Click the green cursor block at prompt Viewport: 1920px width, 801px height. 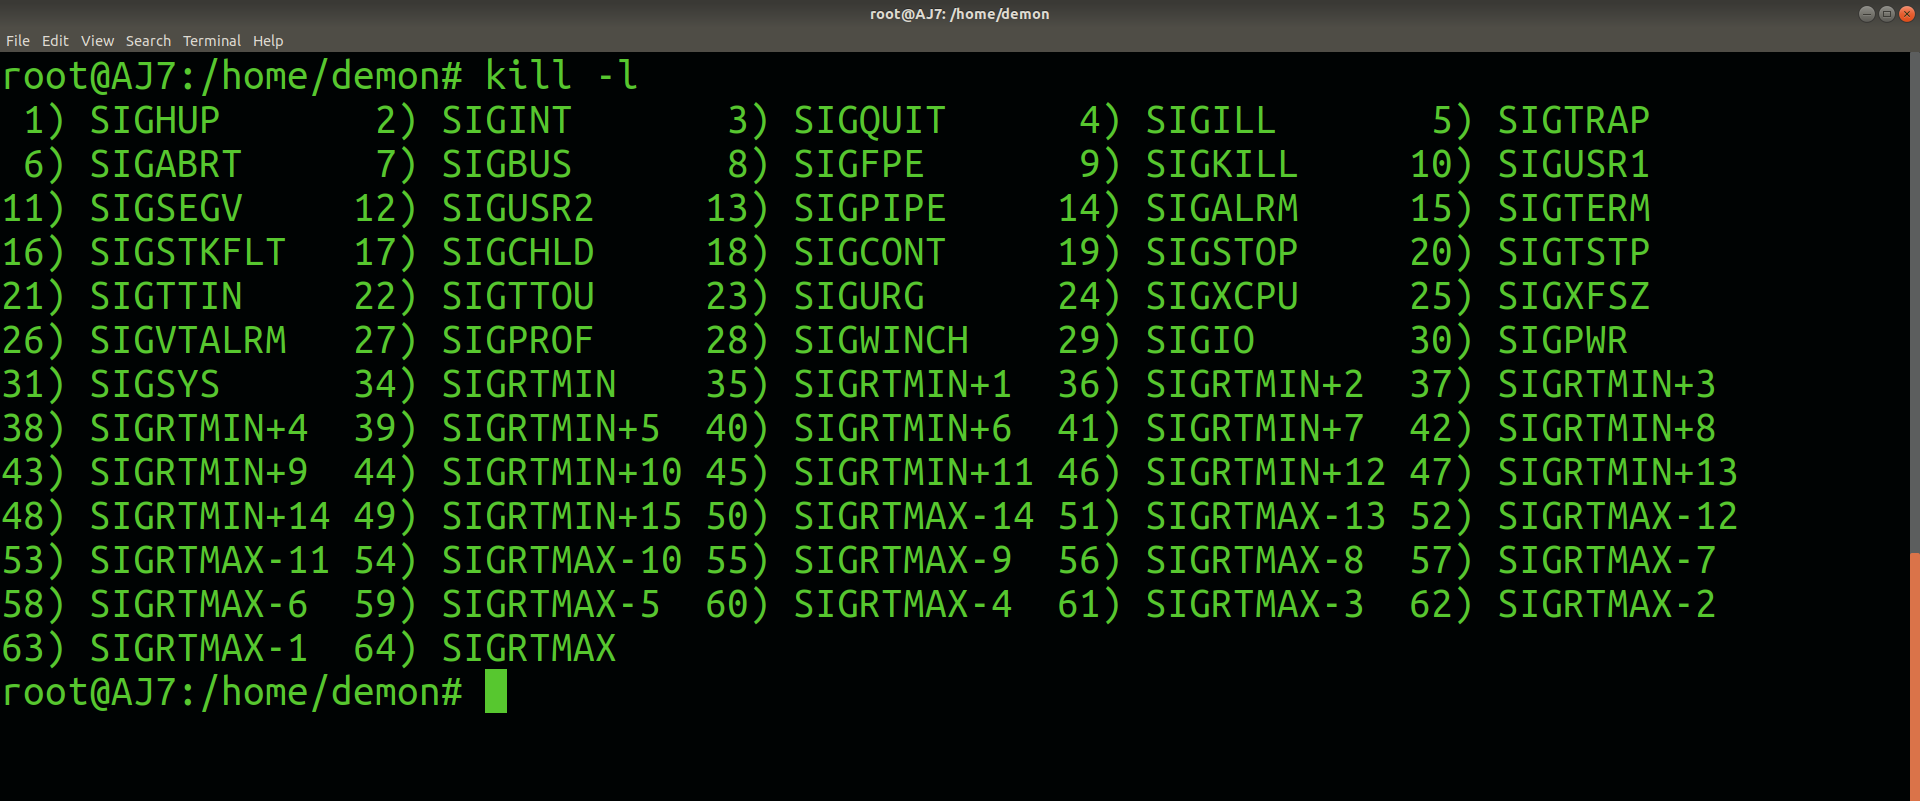[x=496, y=691]
